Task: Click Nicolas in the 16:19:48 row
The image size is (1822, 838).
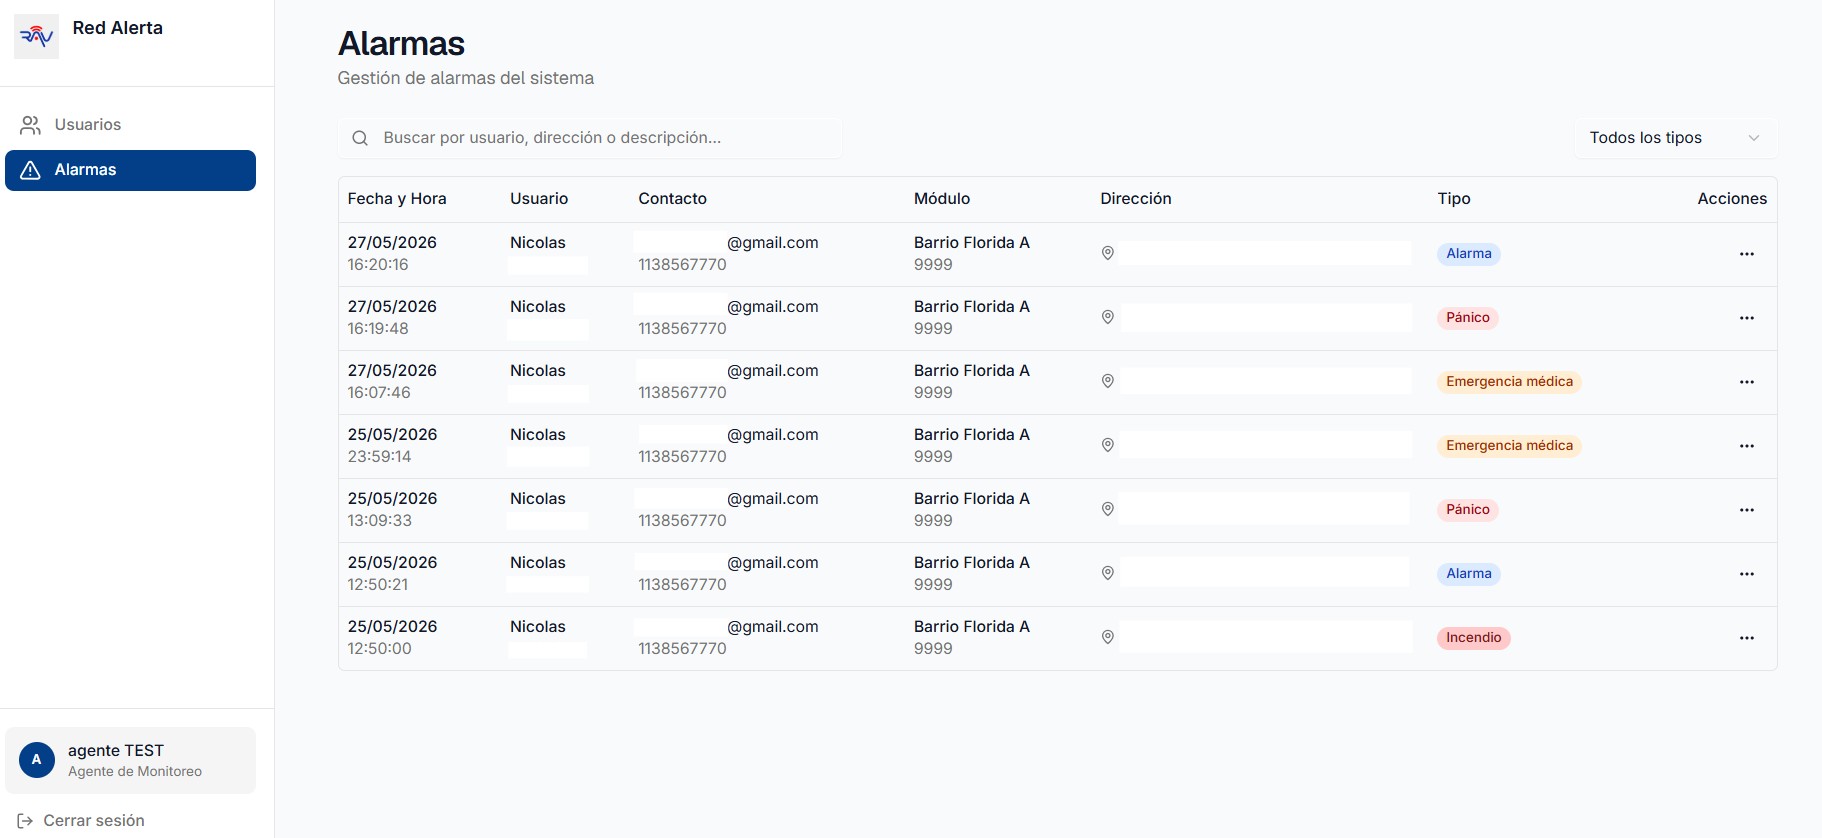Action: click(x=538, y=307)
